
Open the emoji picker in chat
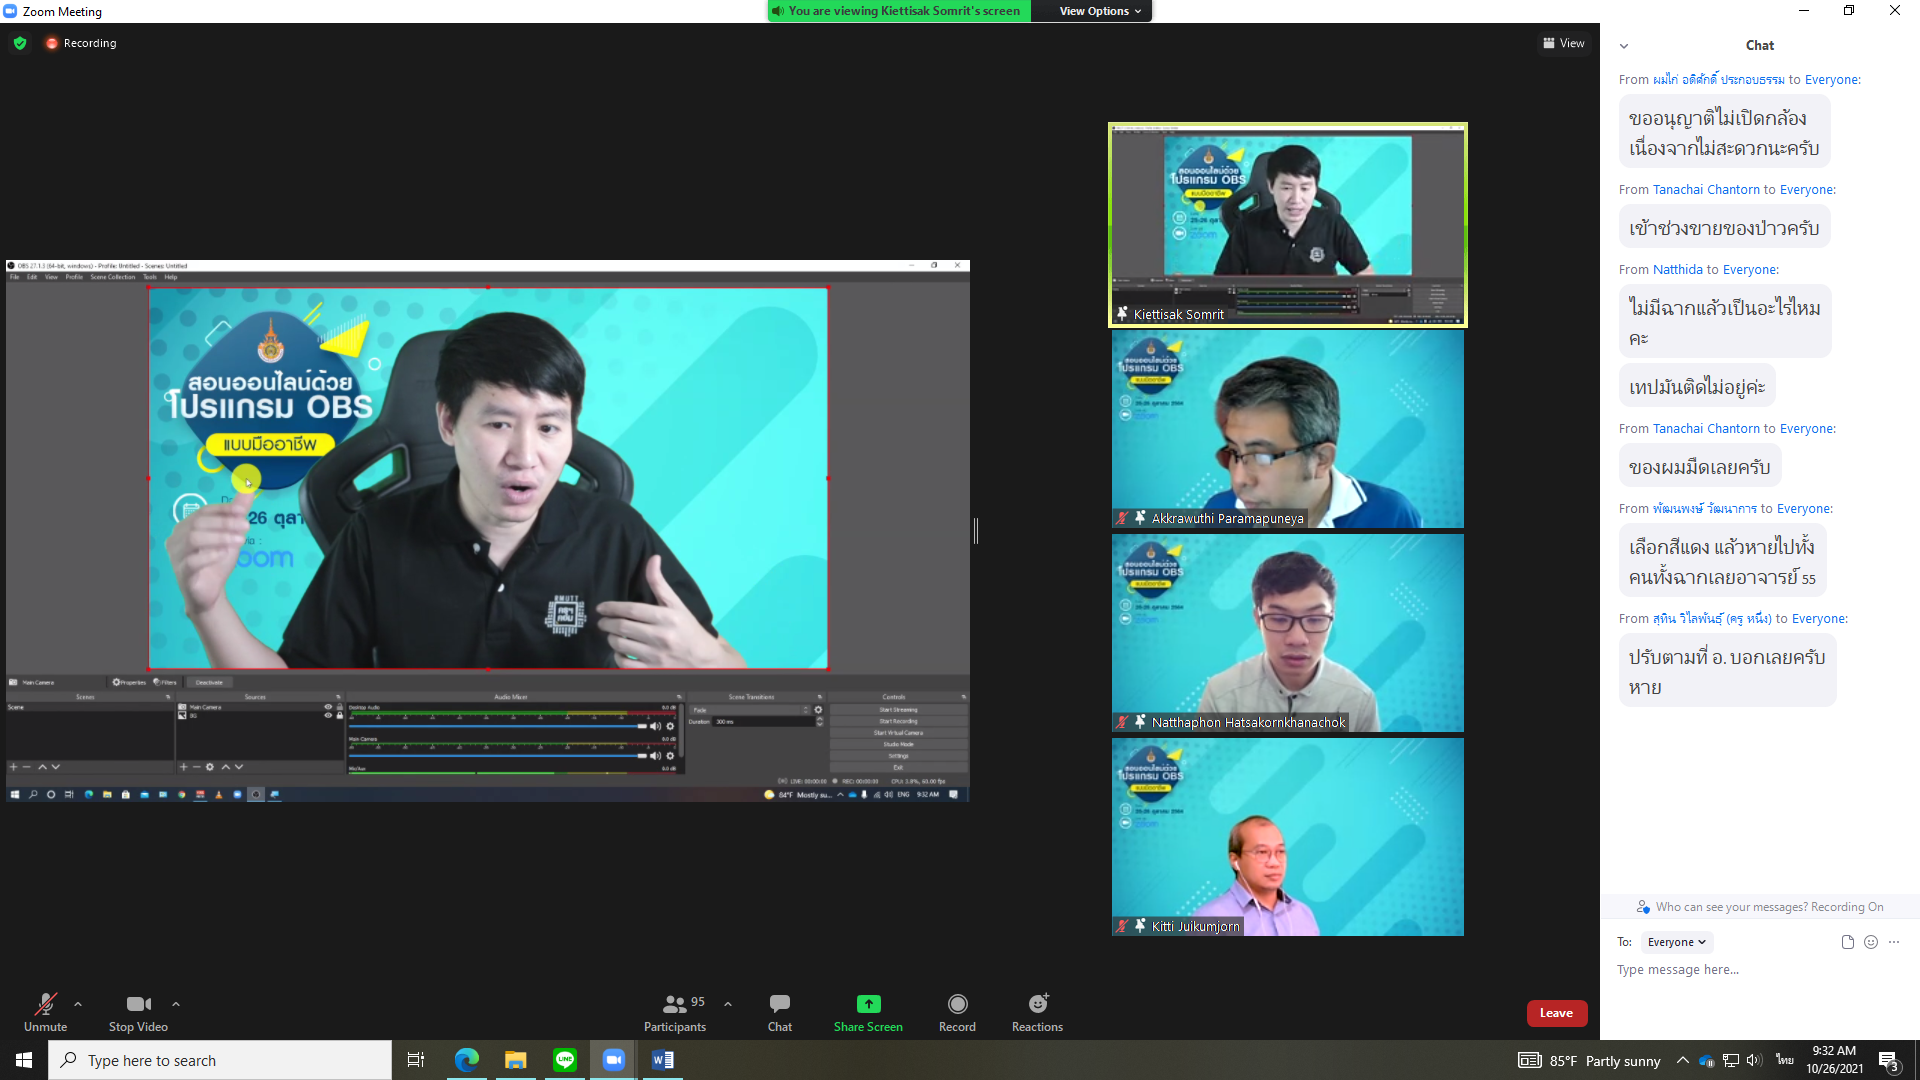1871,942
